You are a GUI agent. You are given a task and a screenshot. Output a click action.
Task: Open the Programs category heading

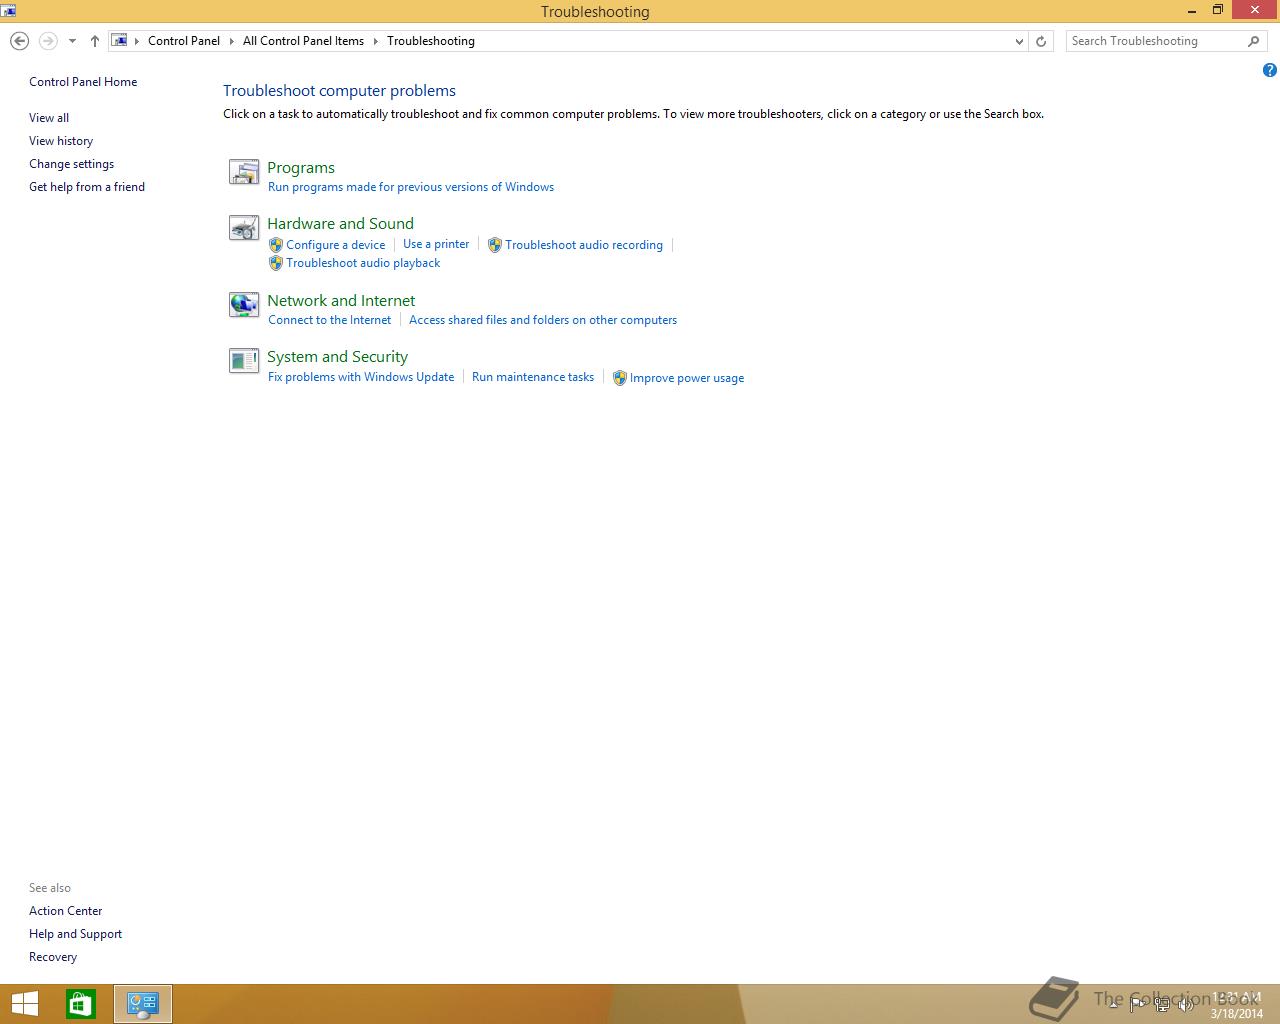coord(301,168)
